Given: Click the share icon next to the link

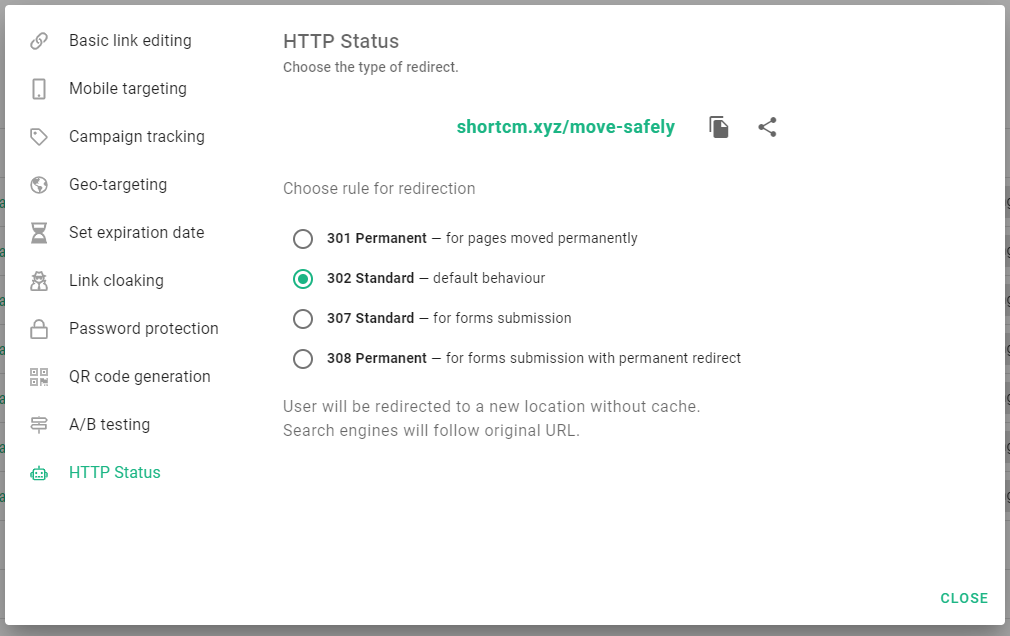Looking at the screenshot, I should pos(767,126).
